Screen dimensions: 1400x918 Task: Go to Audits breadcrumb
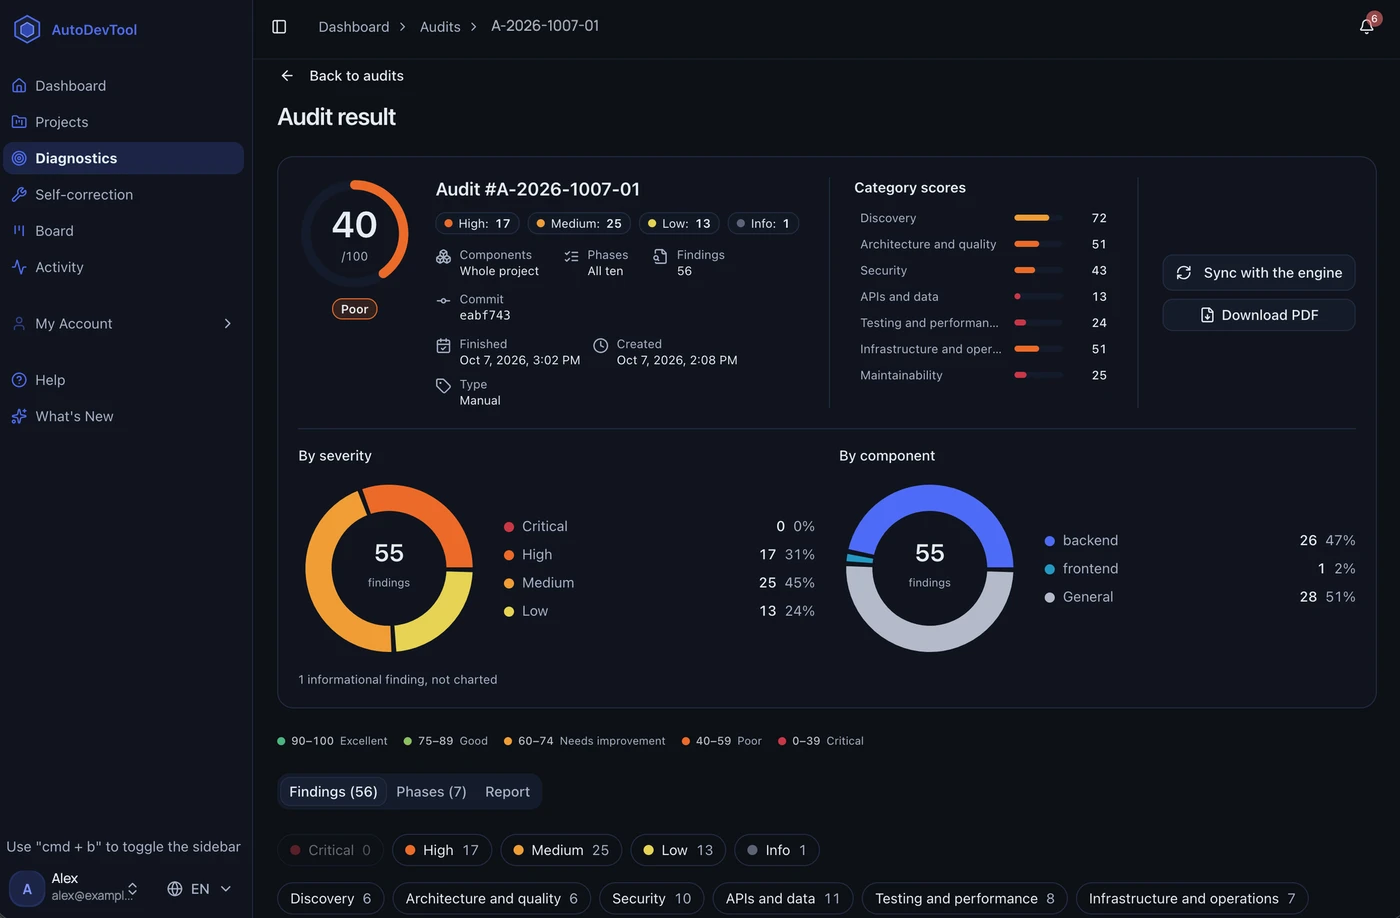(440, 27)
